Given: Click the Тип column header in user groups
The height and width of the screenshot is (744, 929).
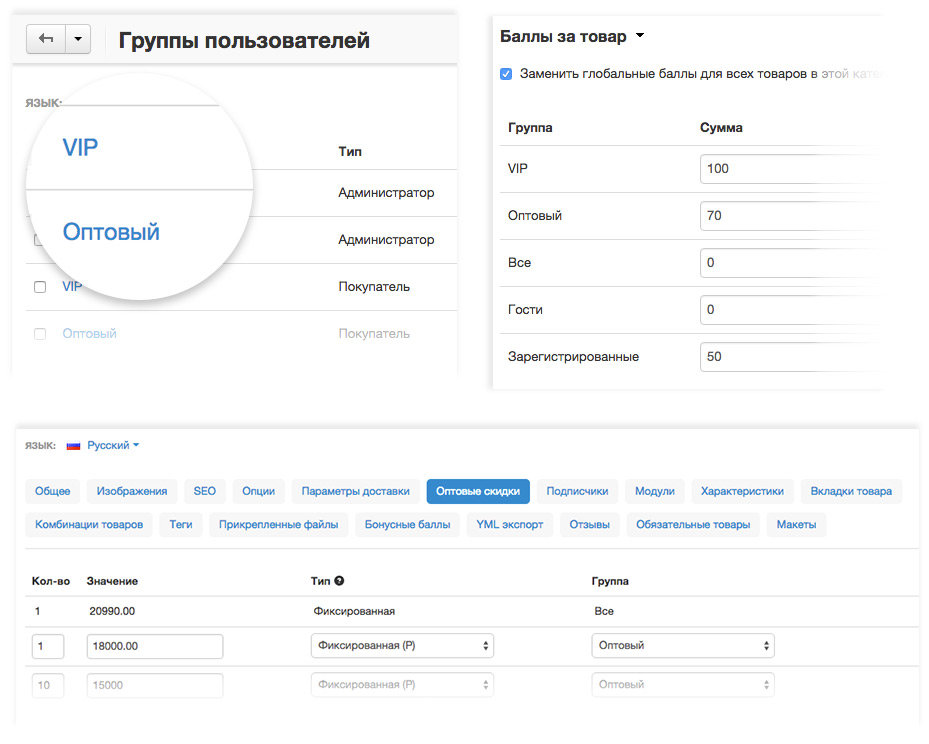Looking at the screenshot, I should 350,152.
